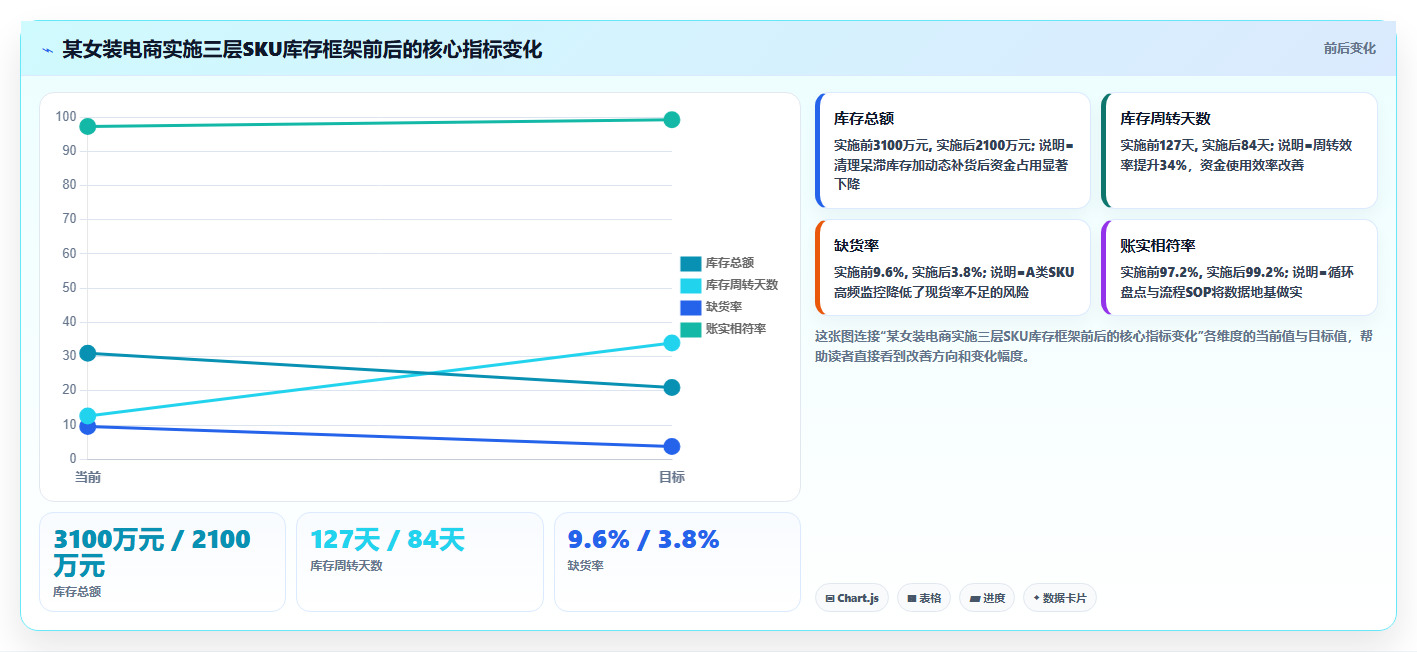
Task: Click the 库存总额 data point at 目标
Action: click(x=672, y=387)
